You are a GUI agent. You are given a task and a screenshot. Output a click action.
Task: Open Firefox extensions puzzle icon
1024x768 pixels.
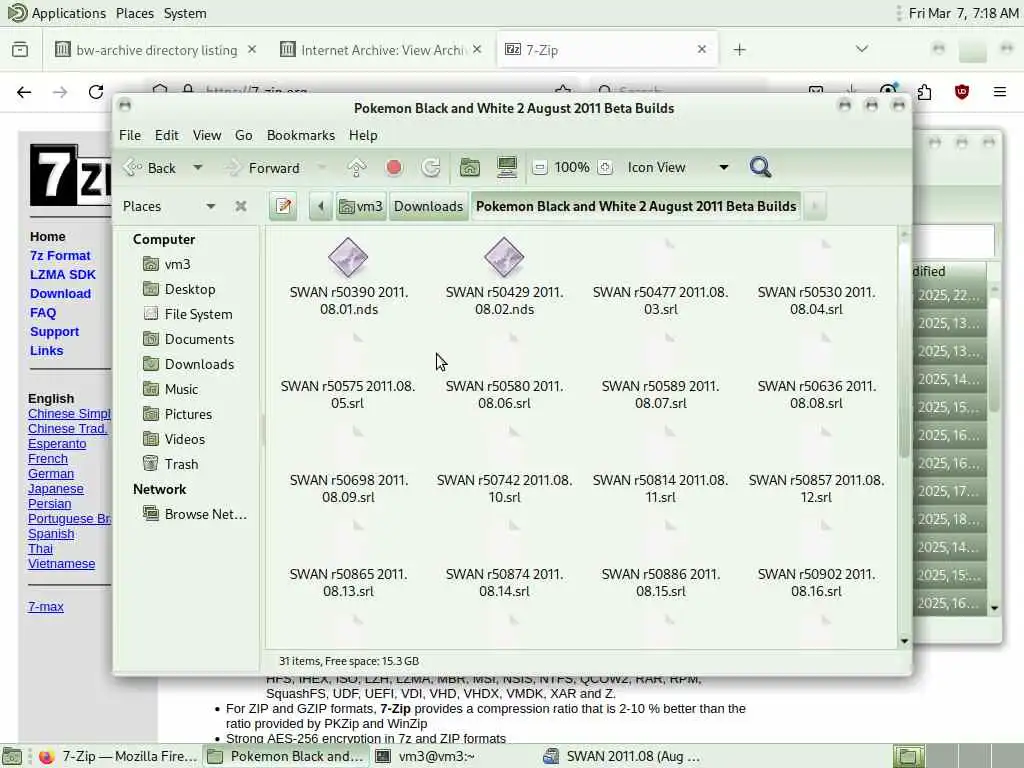point(924,92)
